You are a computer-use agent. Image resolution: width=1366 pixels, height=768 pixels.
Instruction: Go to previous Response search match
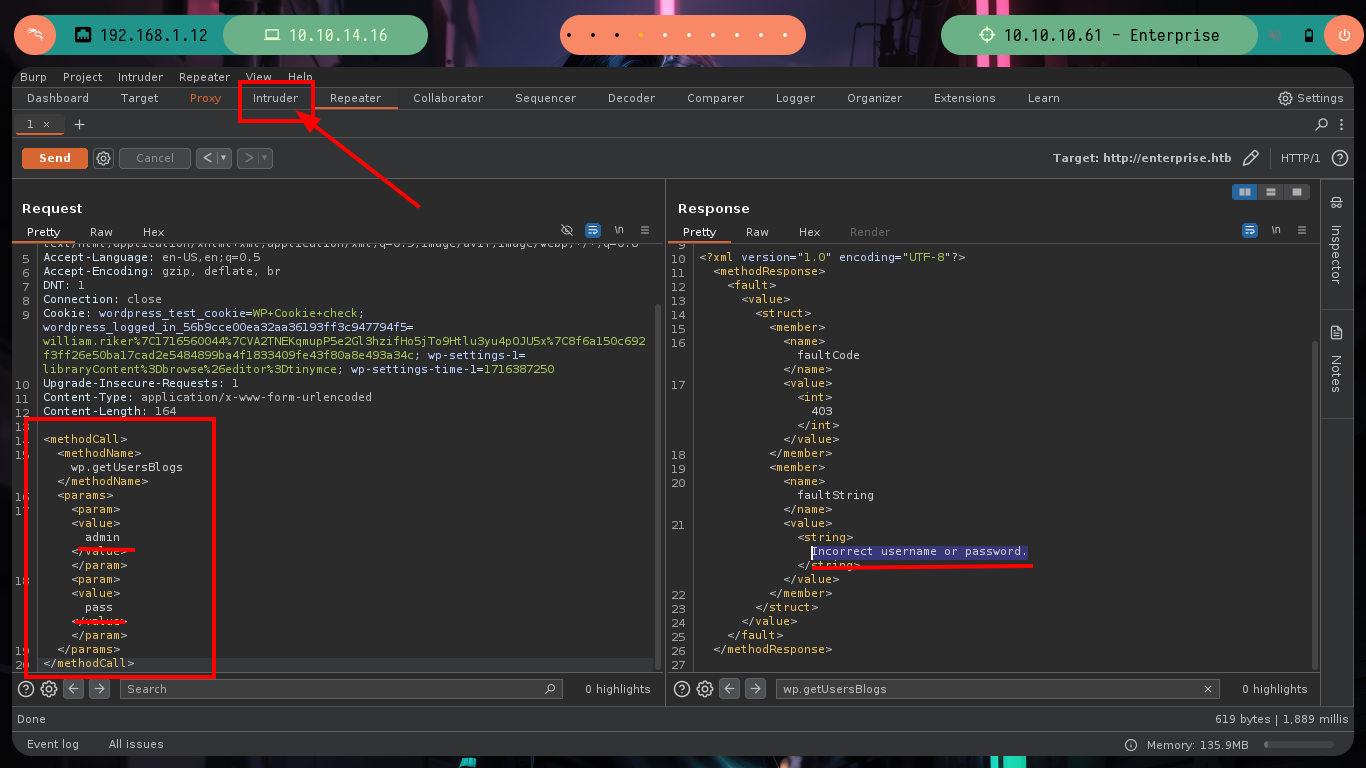(x=730, y=689)
